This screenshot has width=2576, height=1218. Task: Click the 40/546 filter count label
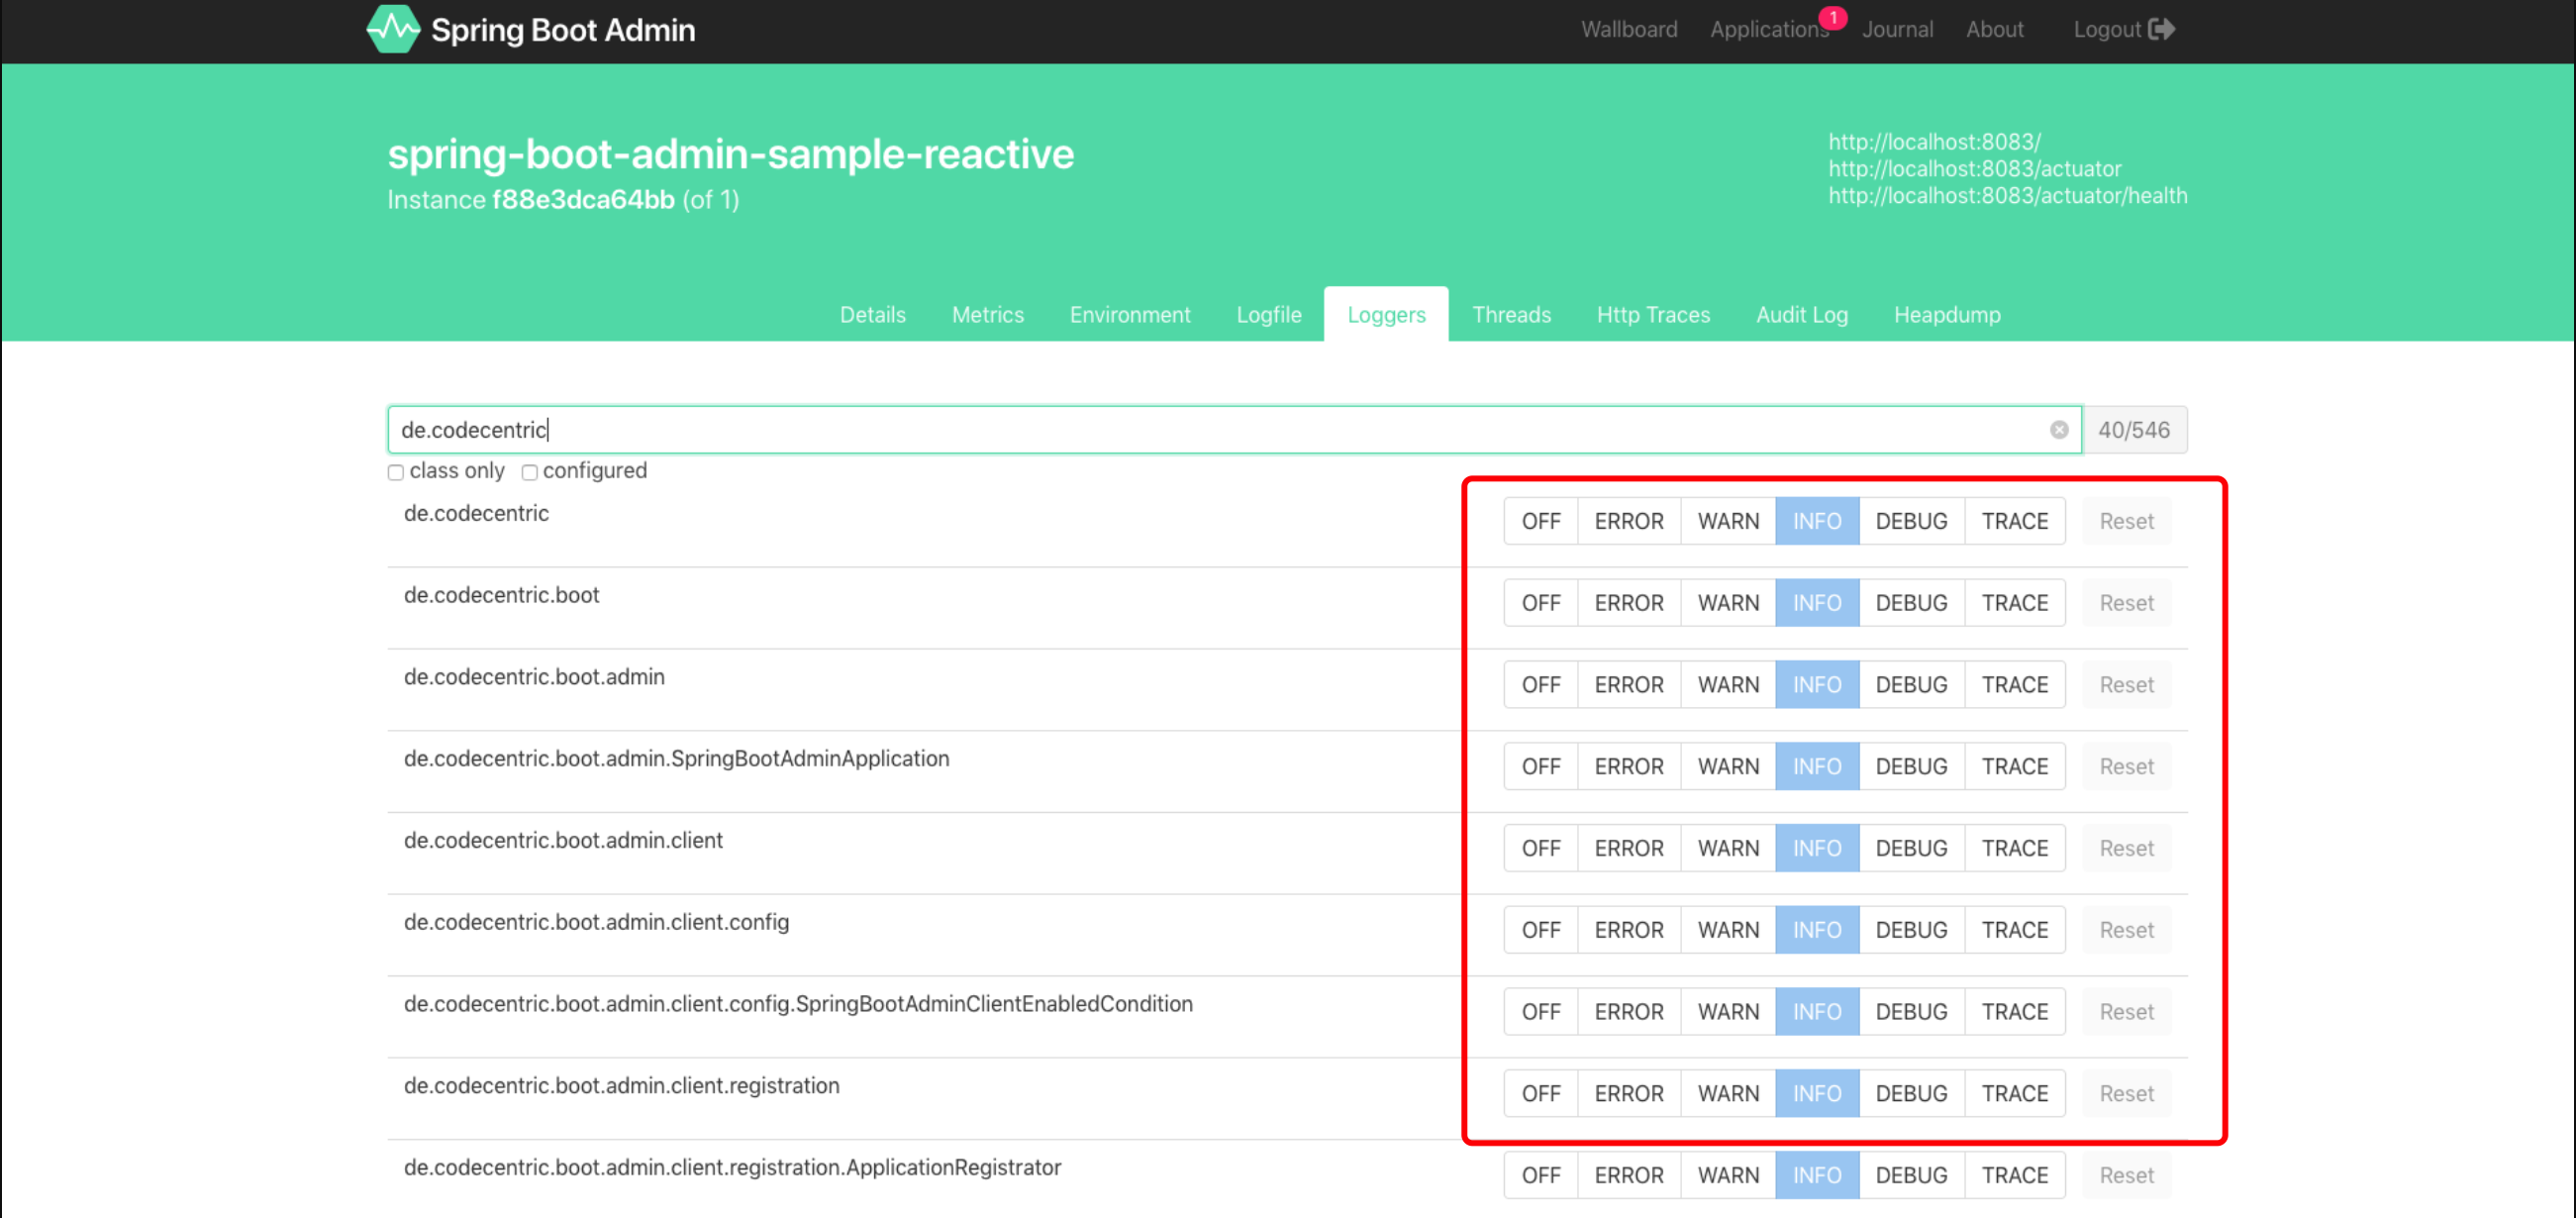(x=2134, y=430)
